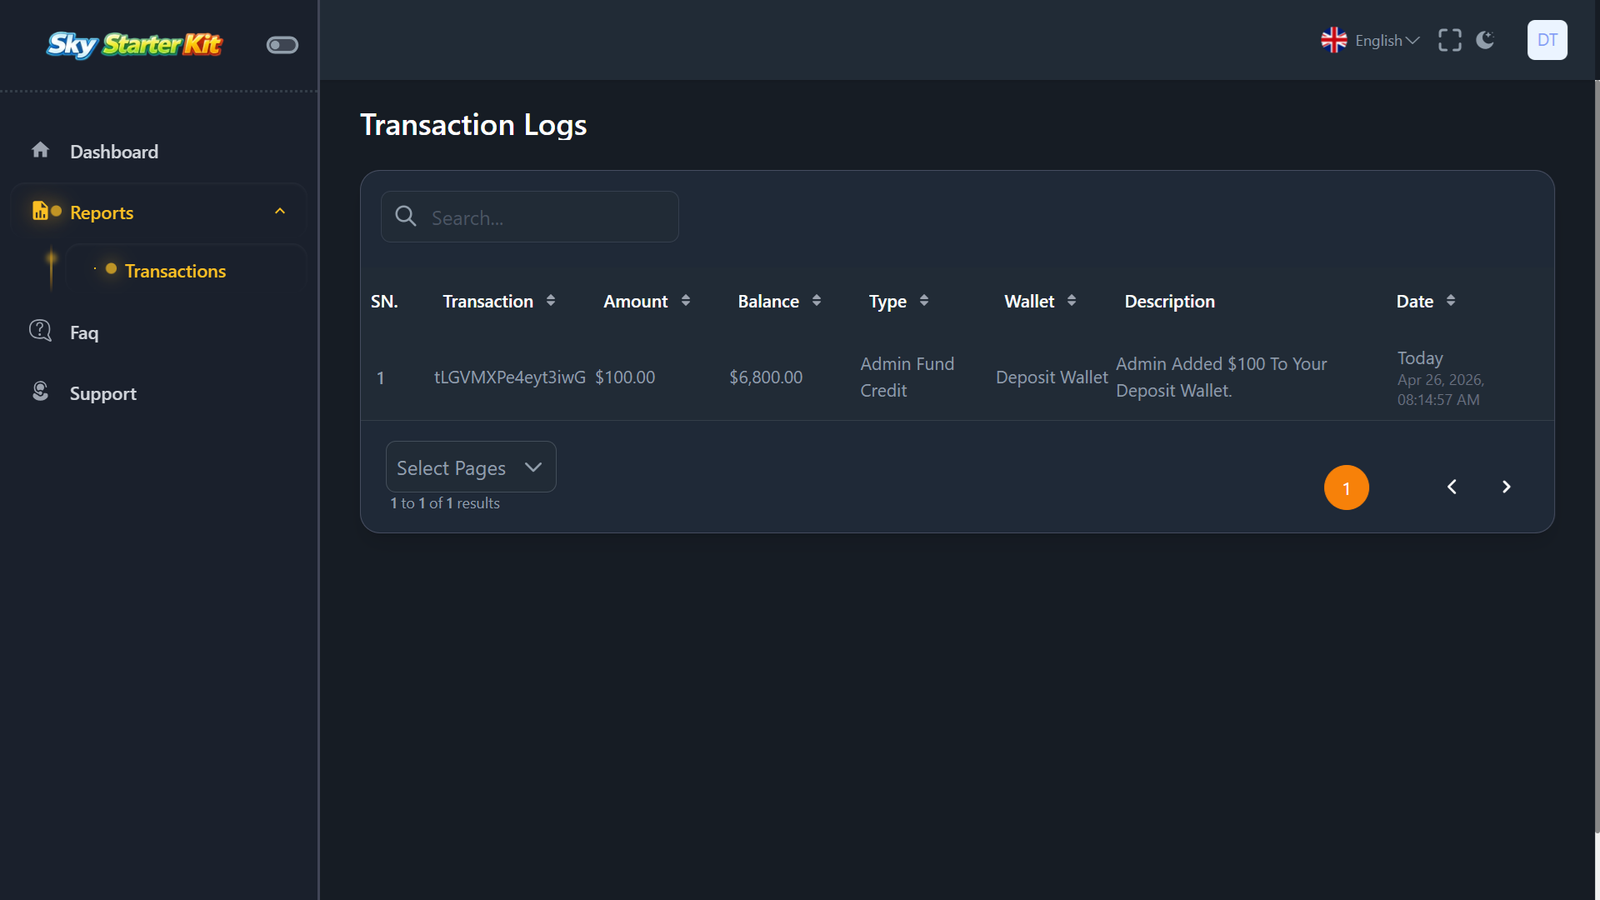Open the Transactions submenu item

(x=175, y=271)
